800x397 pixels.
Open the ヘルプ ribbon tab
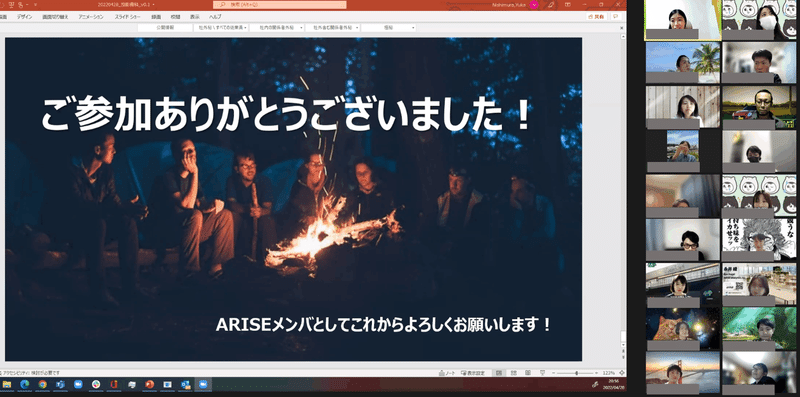[x=215, y=16]
